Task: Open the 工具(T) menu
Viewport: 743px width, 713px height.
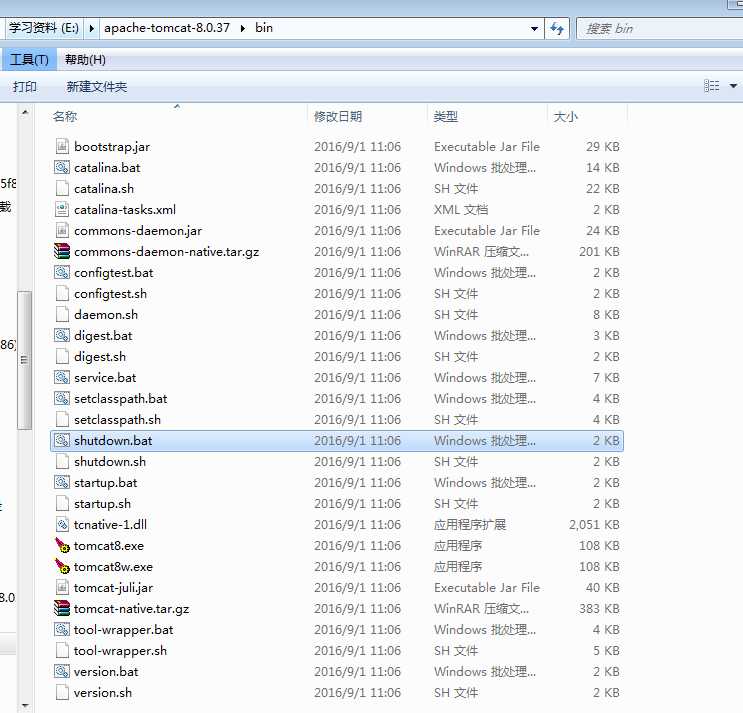Action: 29,60
